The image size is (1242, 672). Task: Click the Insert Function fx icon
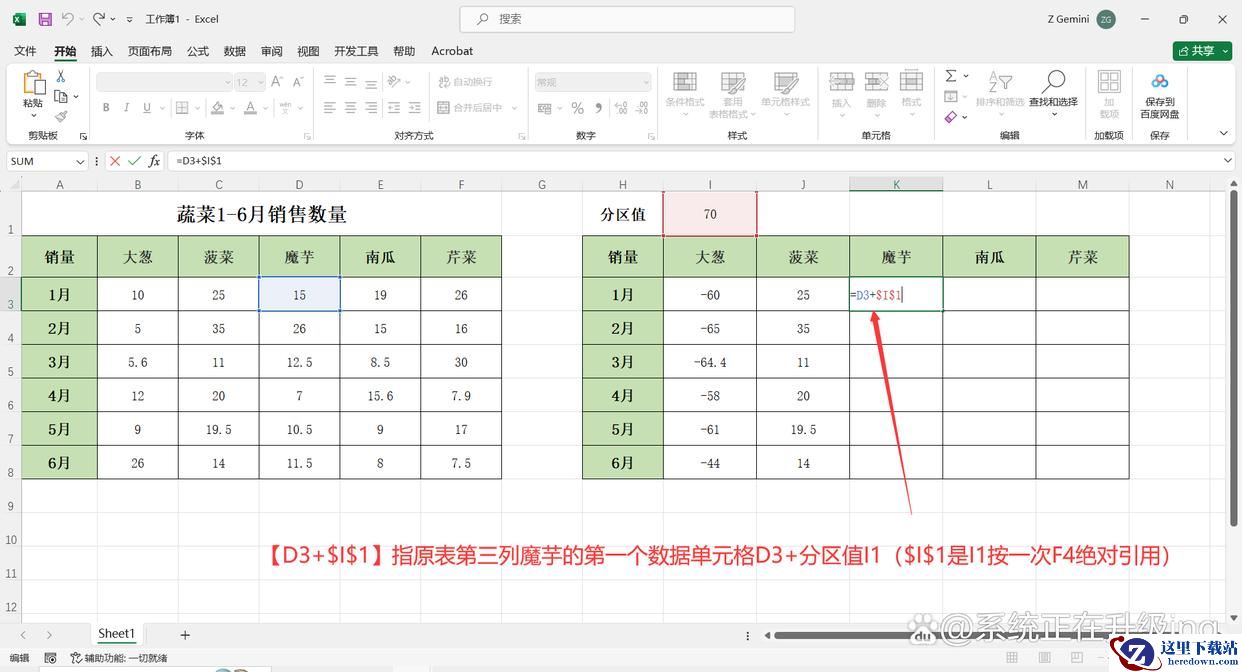tap(154, 161)
